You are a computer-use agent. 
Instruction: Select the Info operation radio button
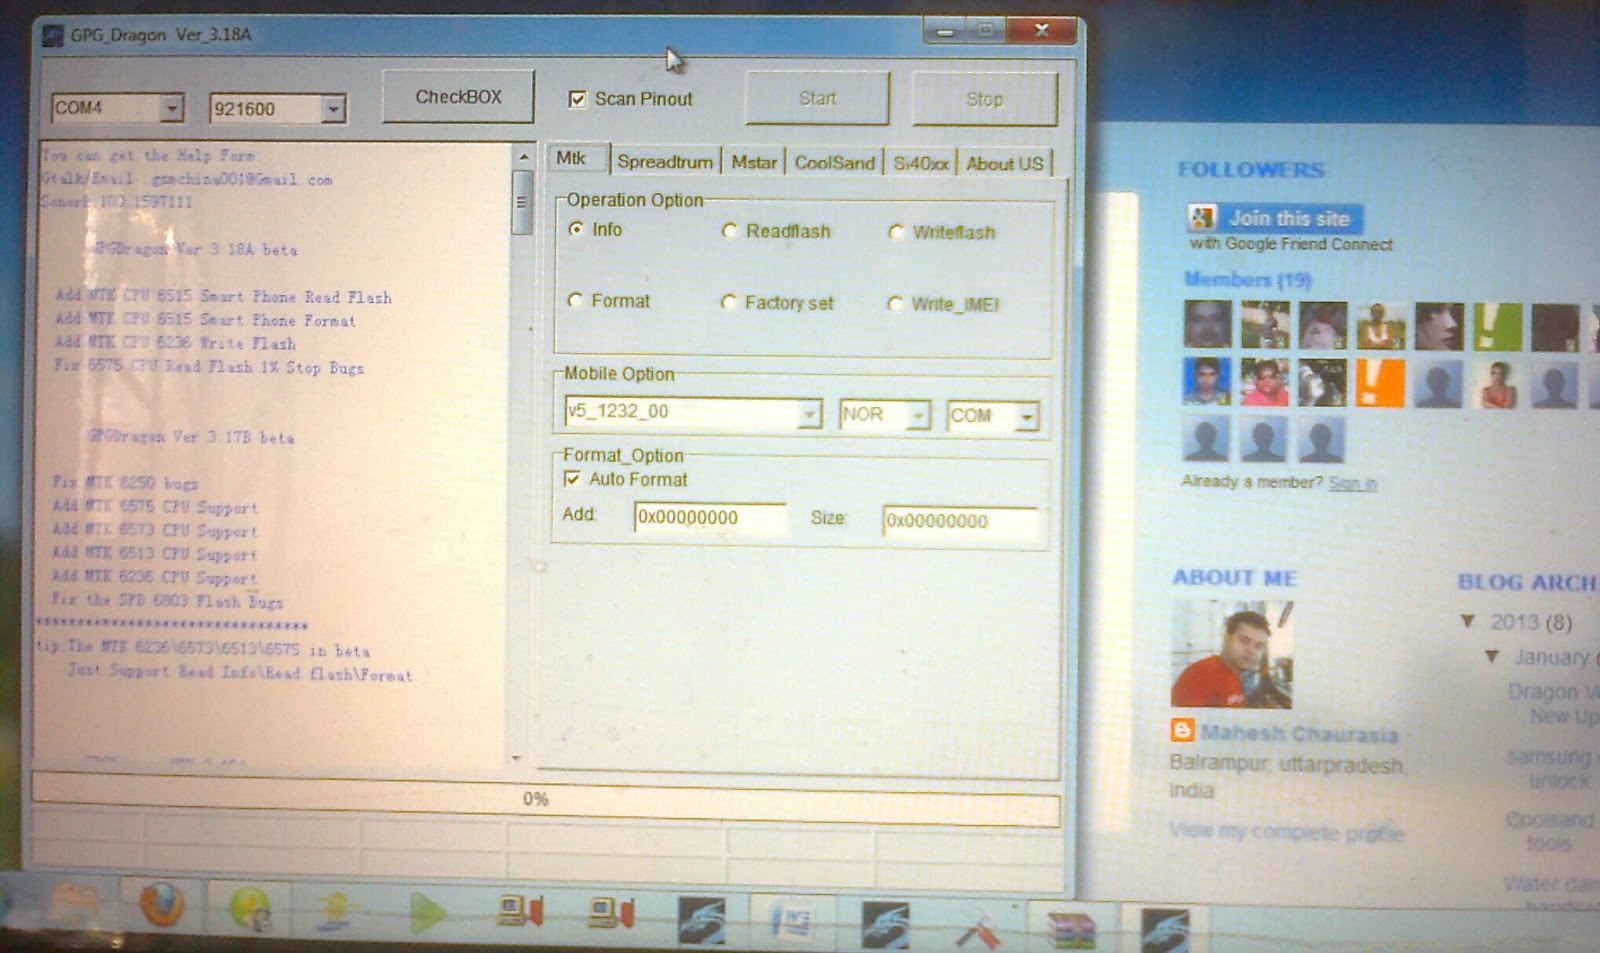[x=576, y=229]
